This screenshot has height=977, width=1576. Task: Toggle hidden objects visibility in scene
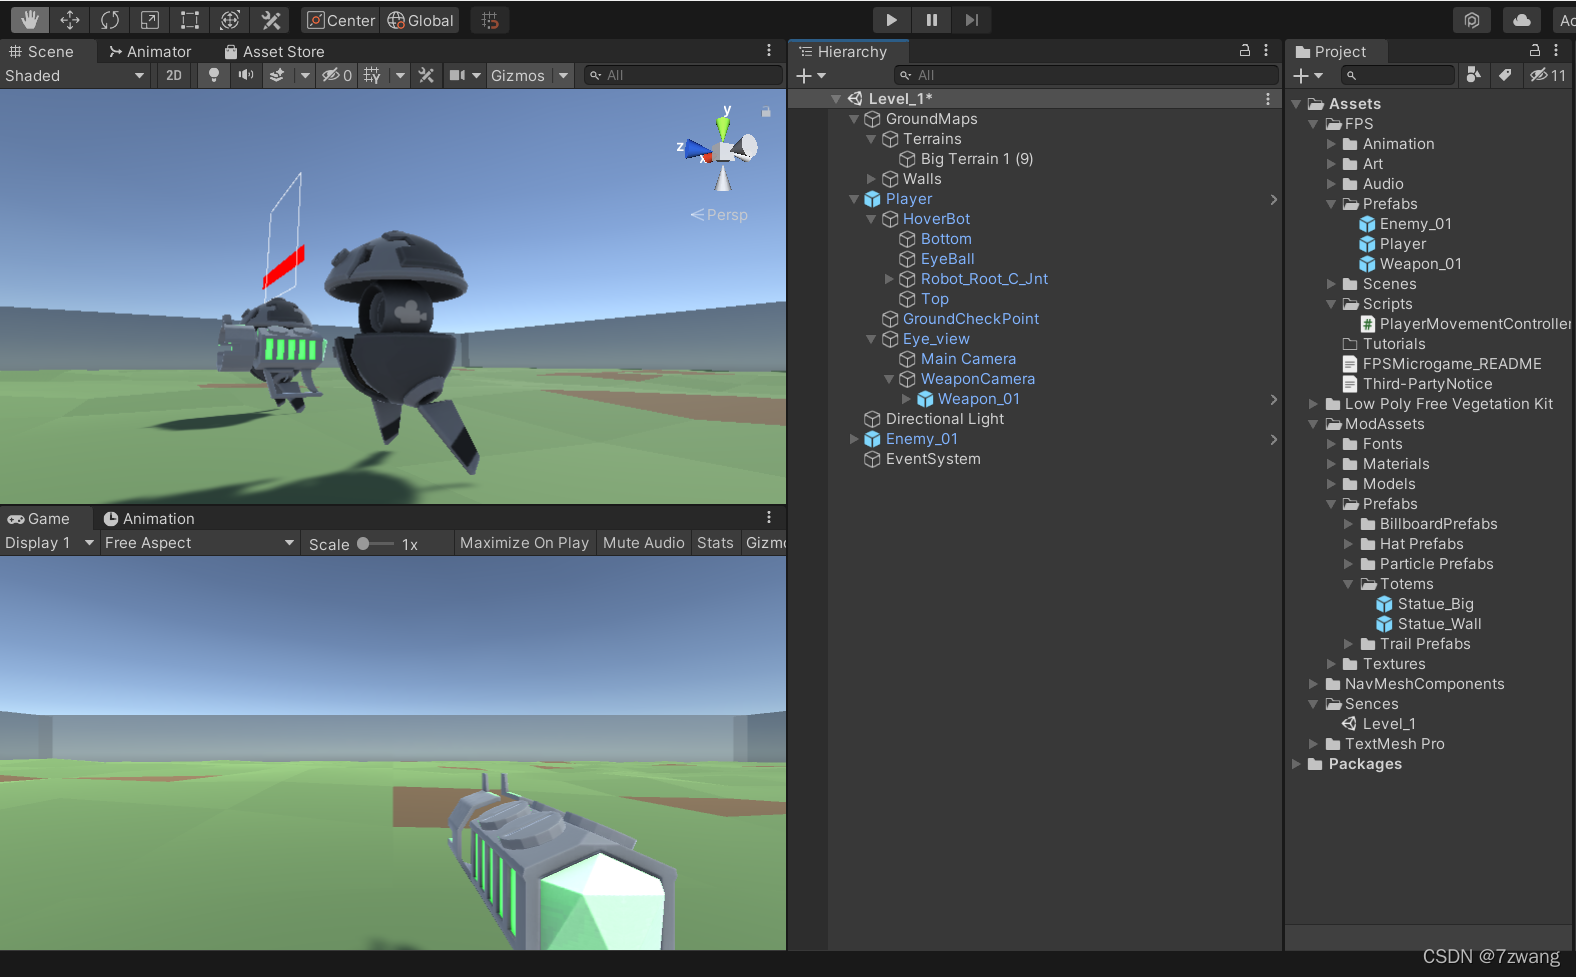(x=337, y=75)
